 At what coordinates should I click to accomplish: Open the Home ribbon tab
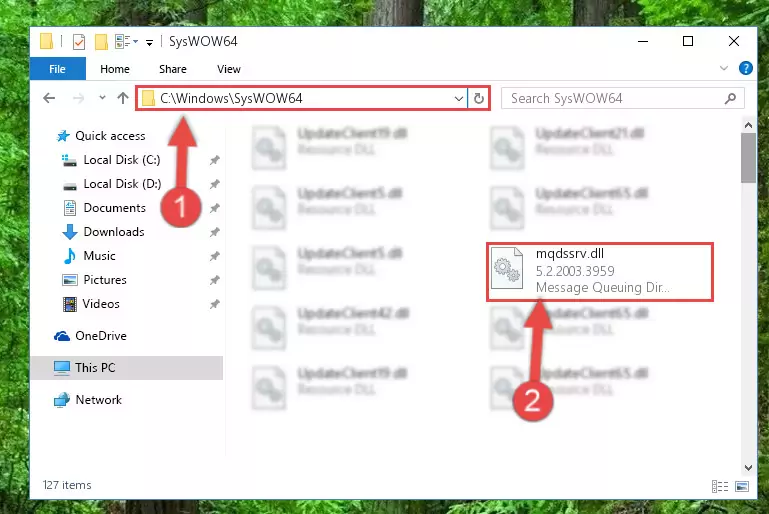point(115,69)
